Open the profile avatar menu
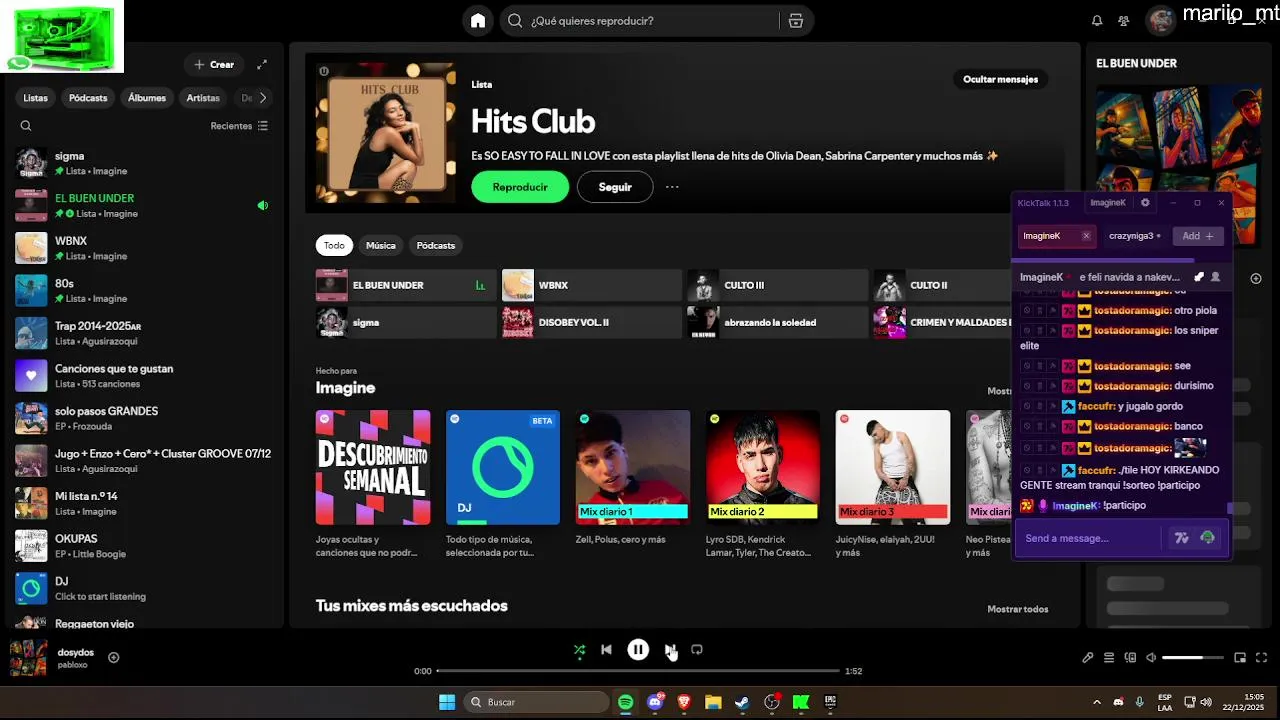1280x720 pixels. 1160,20
